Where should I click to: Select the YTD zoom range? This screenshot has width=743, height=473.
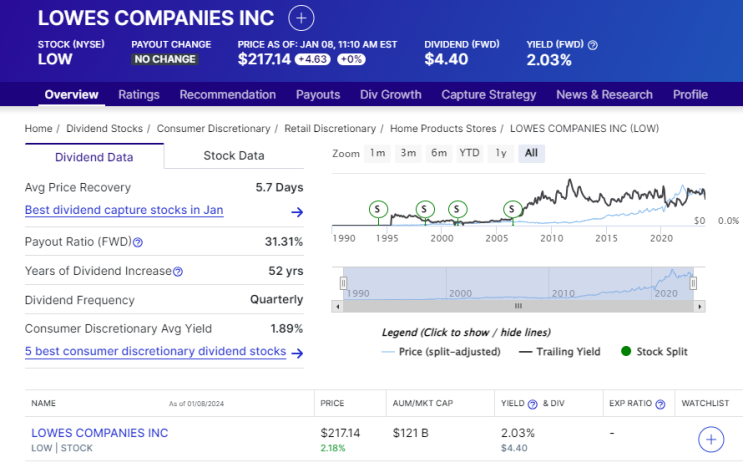tap(469, 153)
